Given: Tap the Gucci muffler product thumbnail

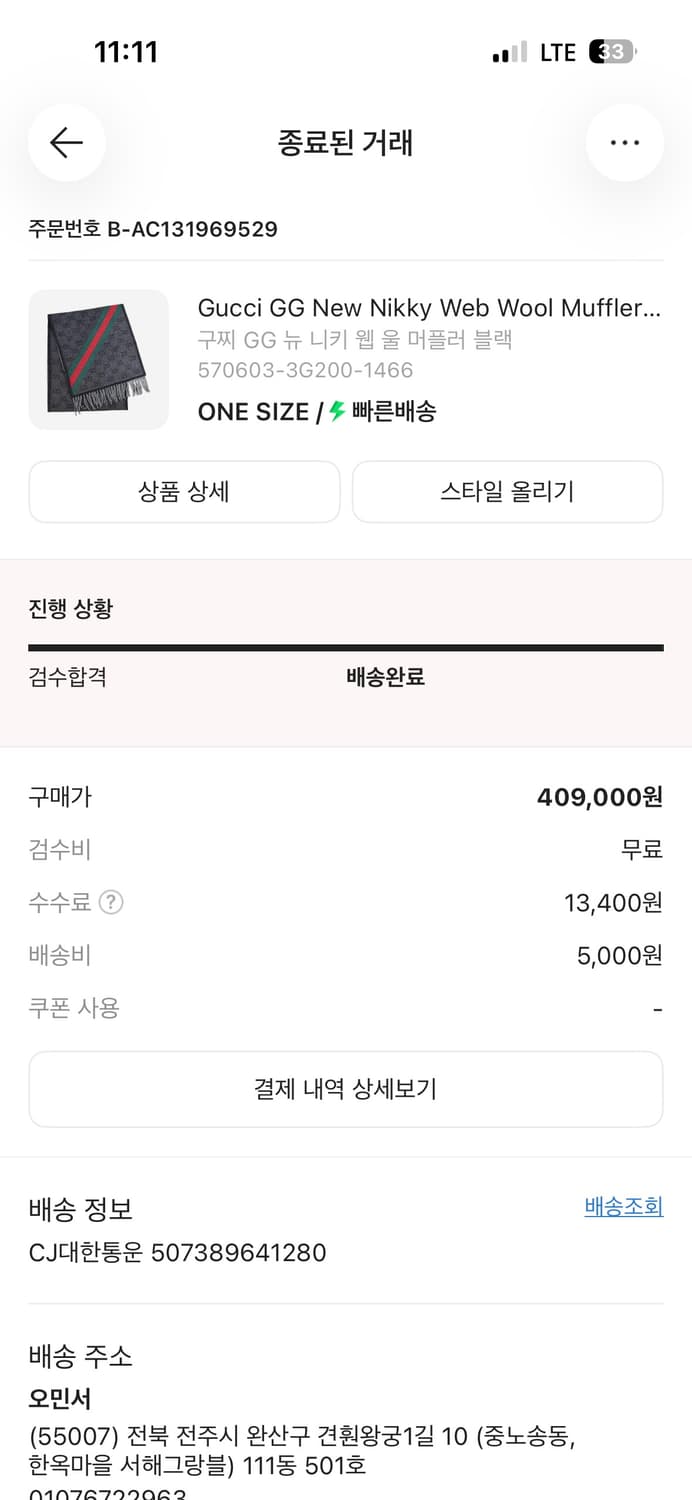Looking at the screenshot, I should 99,360.
